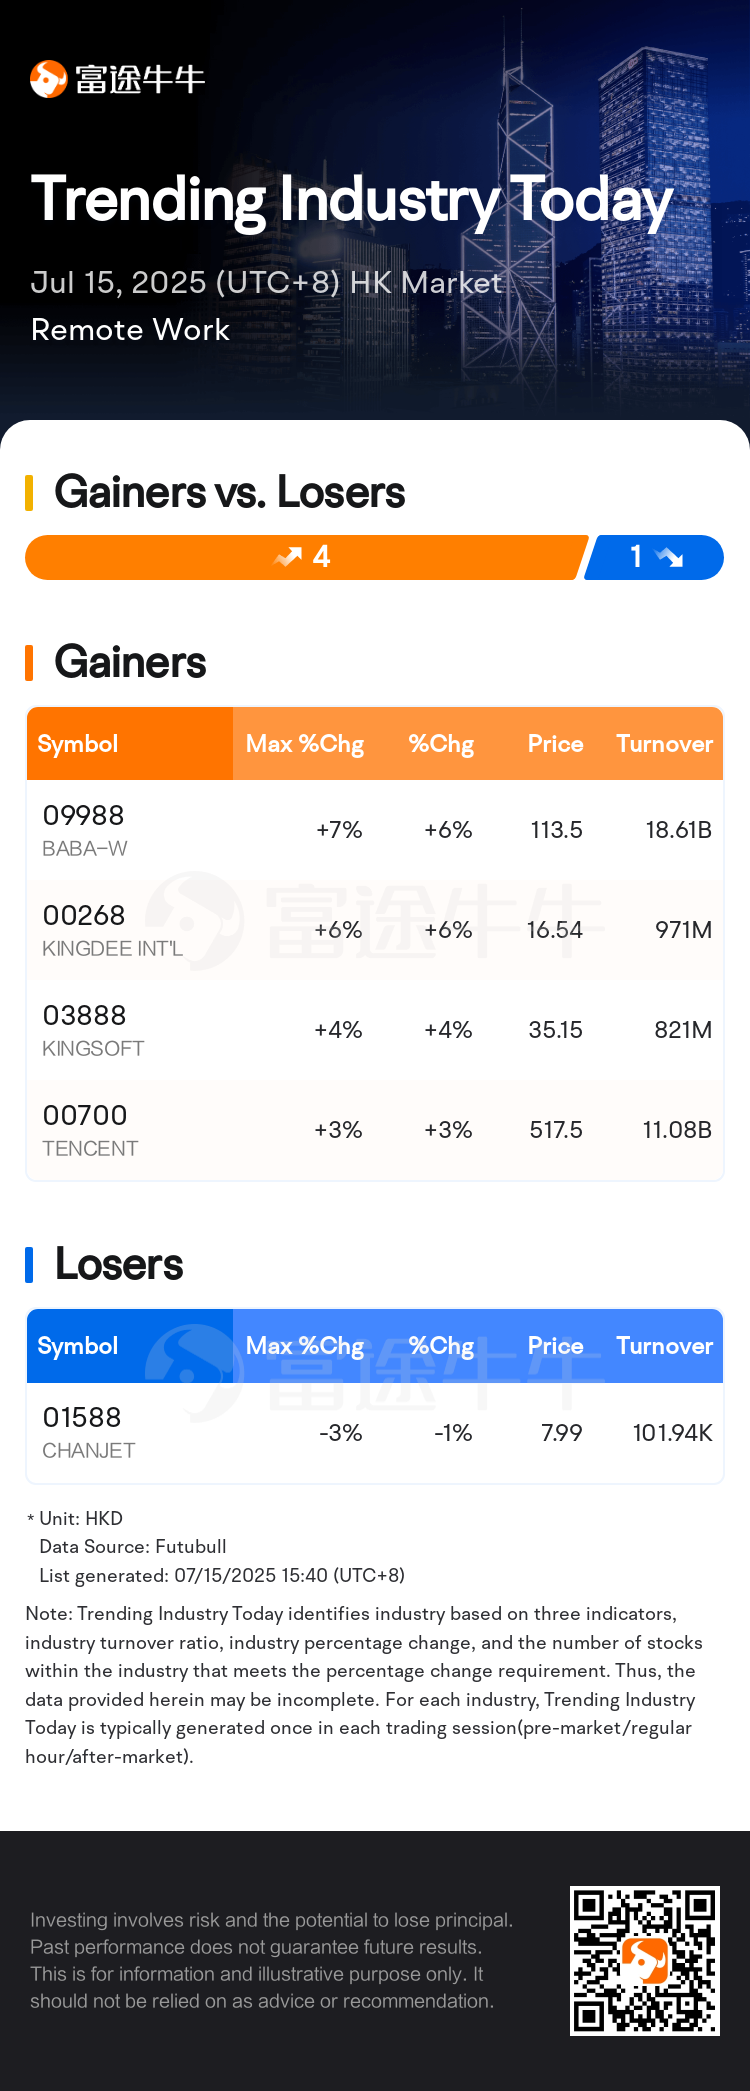The width and height of the screenshot is (750, 2091).
Task: Open the 01588 CHANJET loser row
Action: pos(375,1432)
